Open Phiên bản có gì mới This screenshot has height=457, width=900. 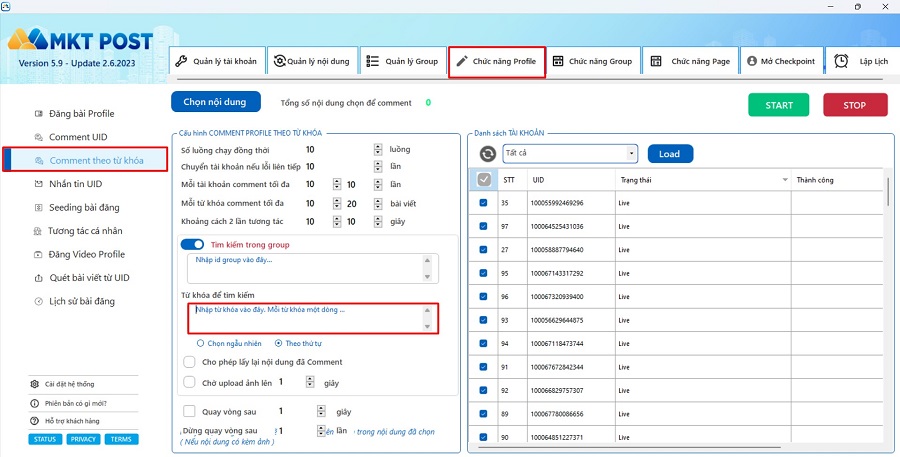pos(68,403)
